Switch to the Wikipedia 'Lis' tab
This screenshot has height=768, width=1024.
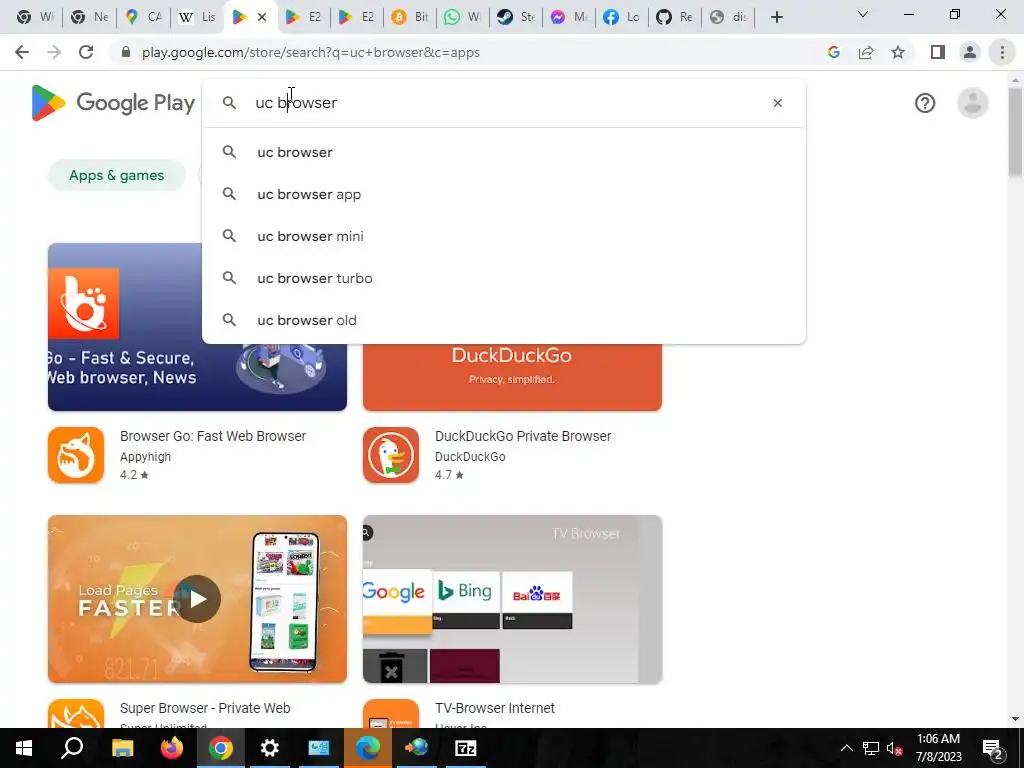coord(197,17)
